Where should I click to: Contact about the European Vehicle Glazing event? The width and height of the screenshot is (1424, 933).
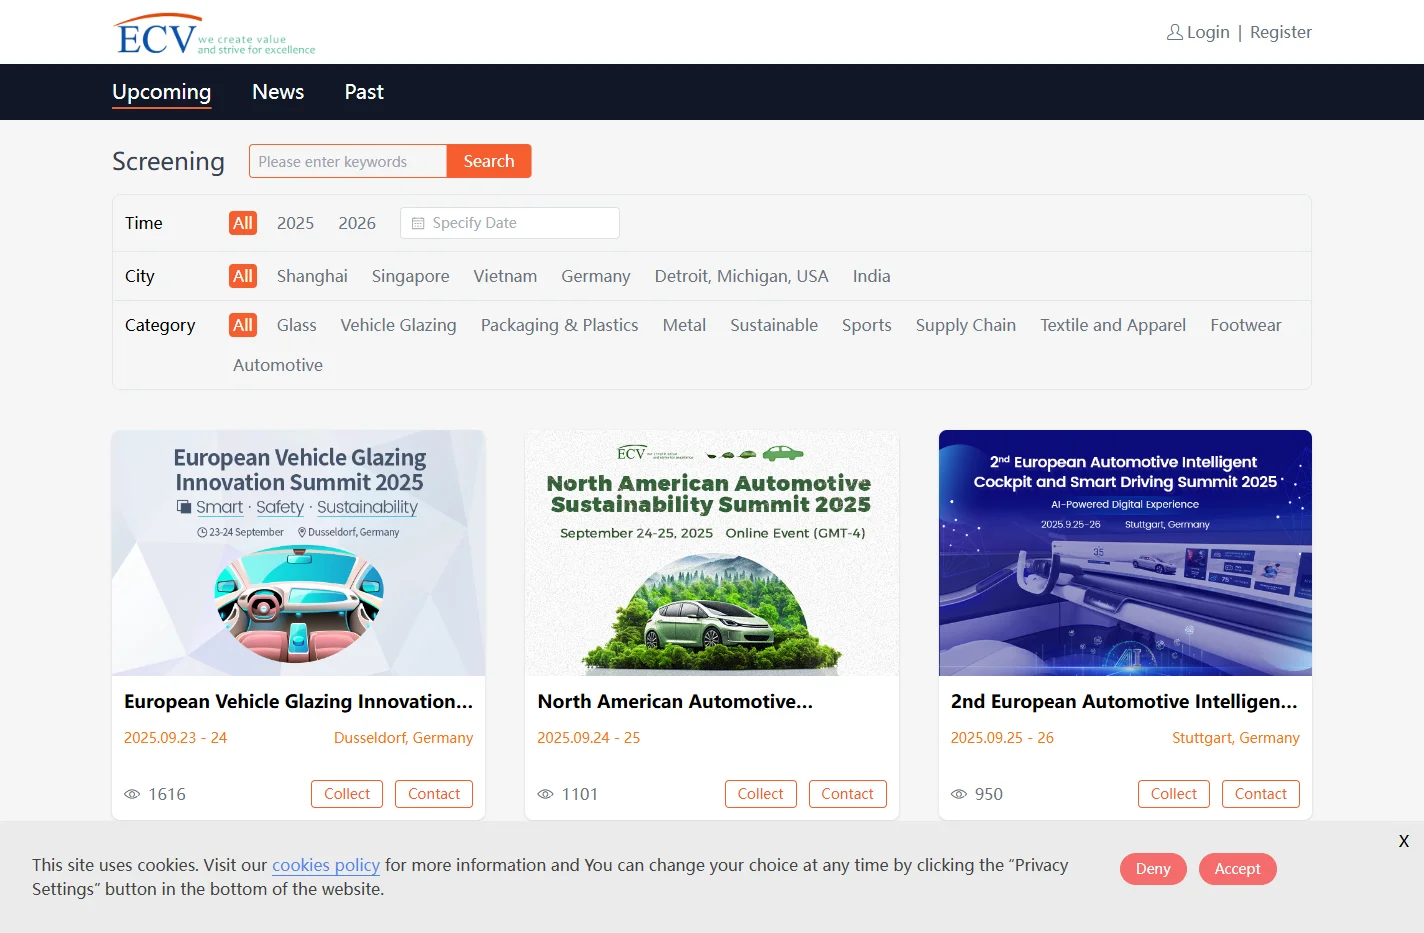(434, 794)
